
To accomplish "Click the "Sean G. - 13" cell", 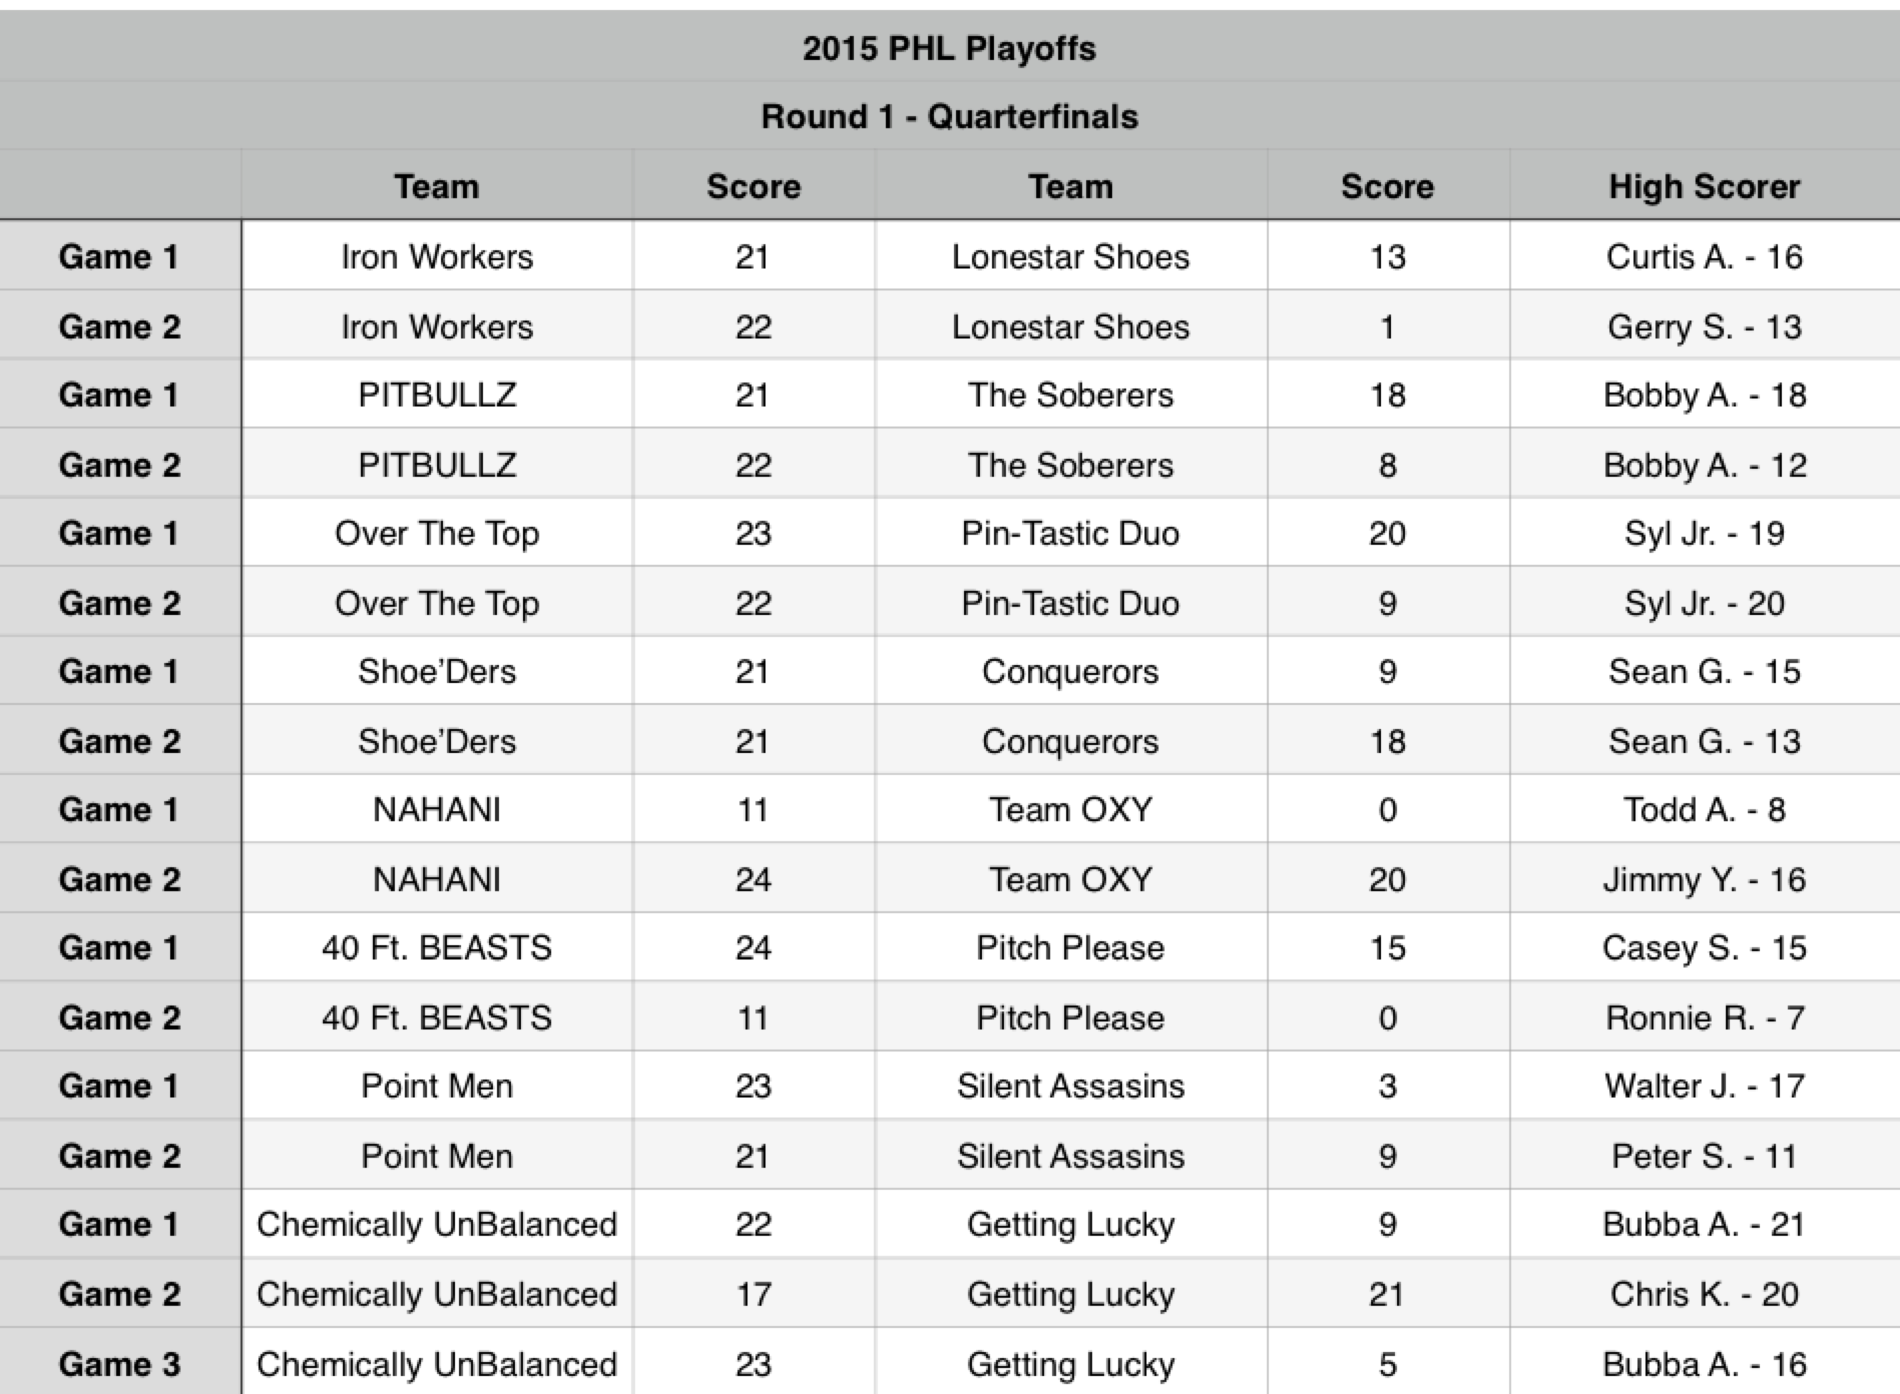I will (1704, 741).
